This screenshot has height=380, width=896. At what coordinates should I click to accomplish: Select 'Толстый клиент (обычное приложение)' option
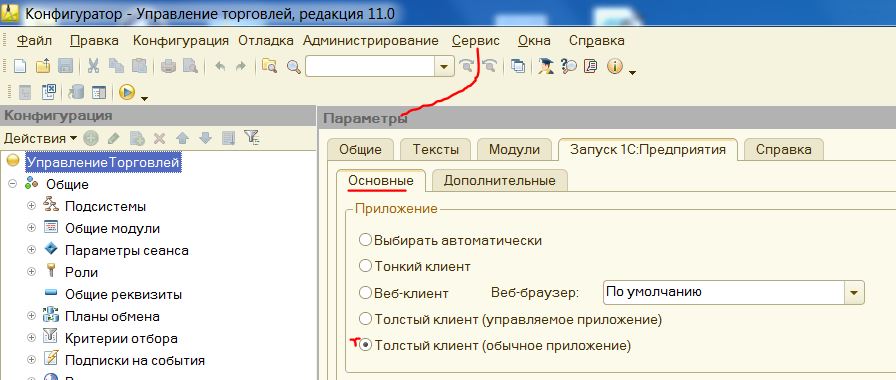coord(365,345)
